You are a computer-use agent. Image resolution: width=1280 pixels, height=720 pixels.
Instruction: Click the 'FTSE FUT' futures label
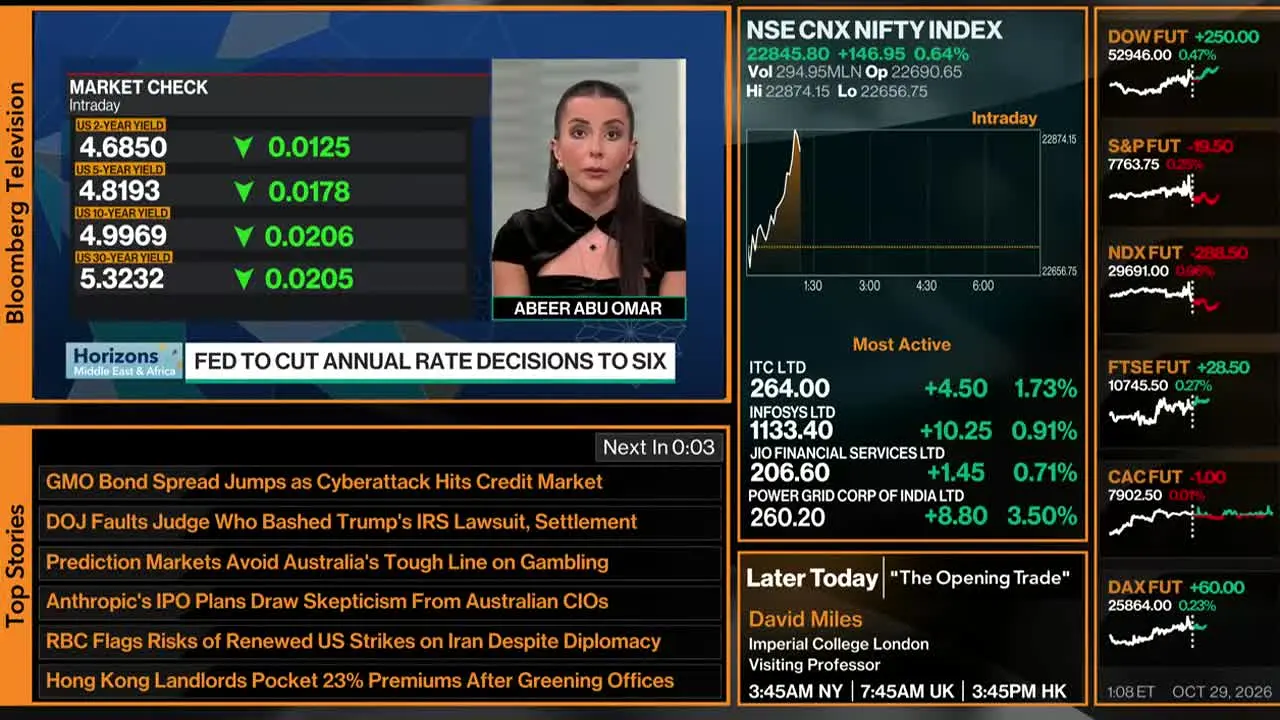[1149, 367]
